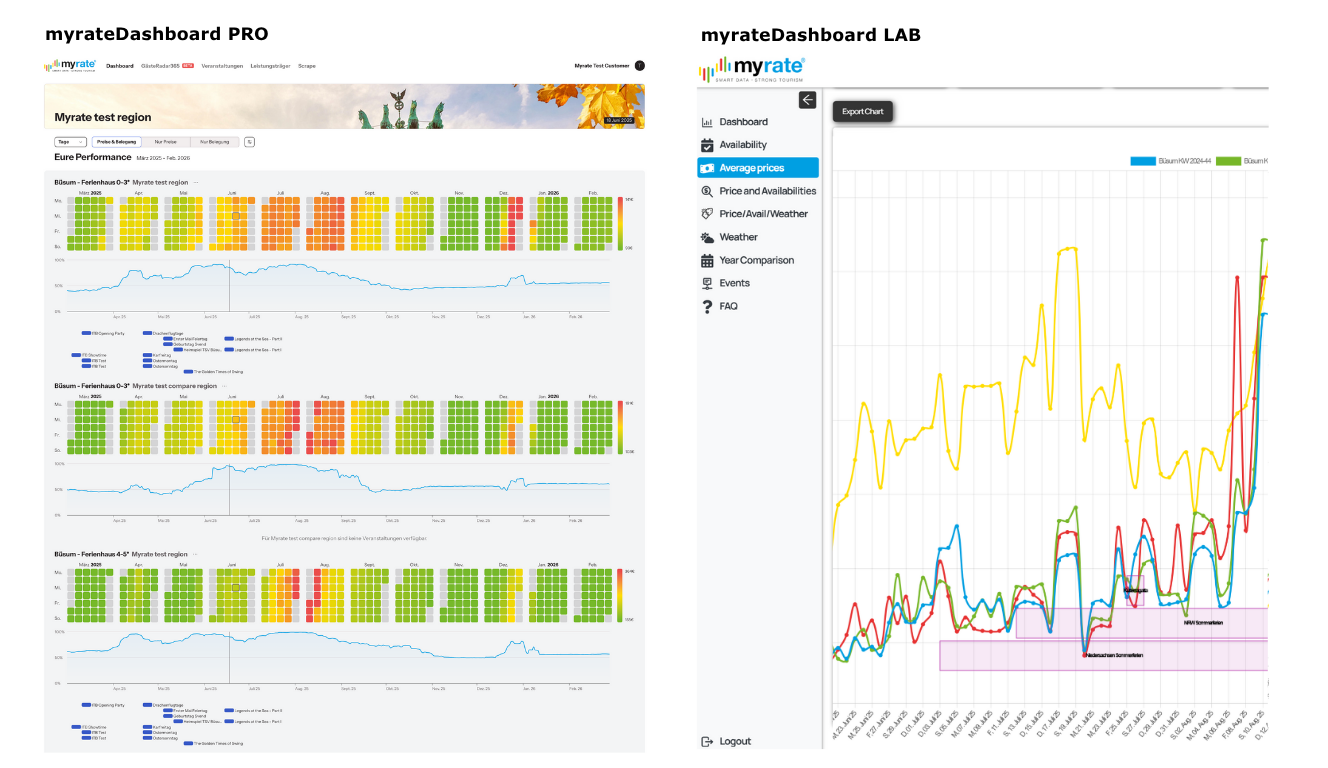The width and height of the screenshot is (1328, 768).
Task: Expand options next to Büsum Ferienhaus 4-5* title
Action: 196,554
